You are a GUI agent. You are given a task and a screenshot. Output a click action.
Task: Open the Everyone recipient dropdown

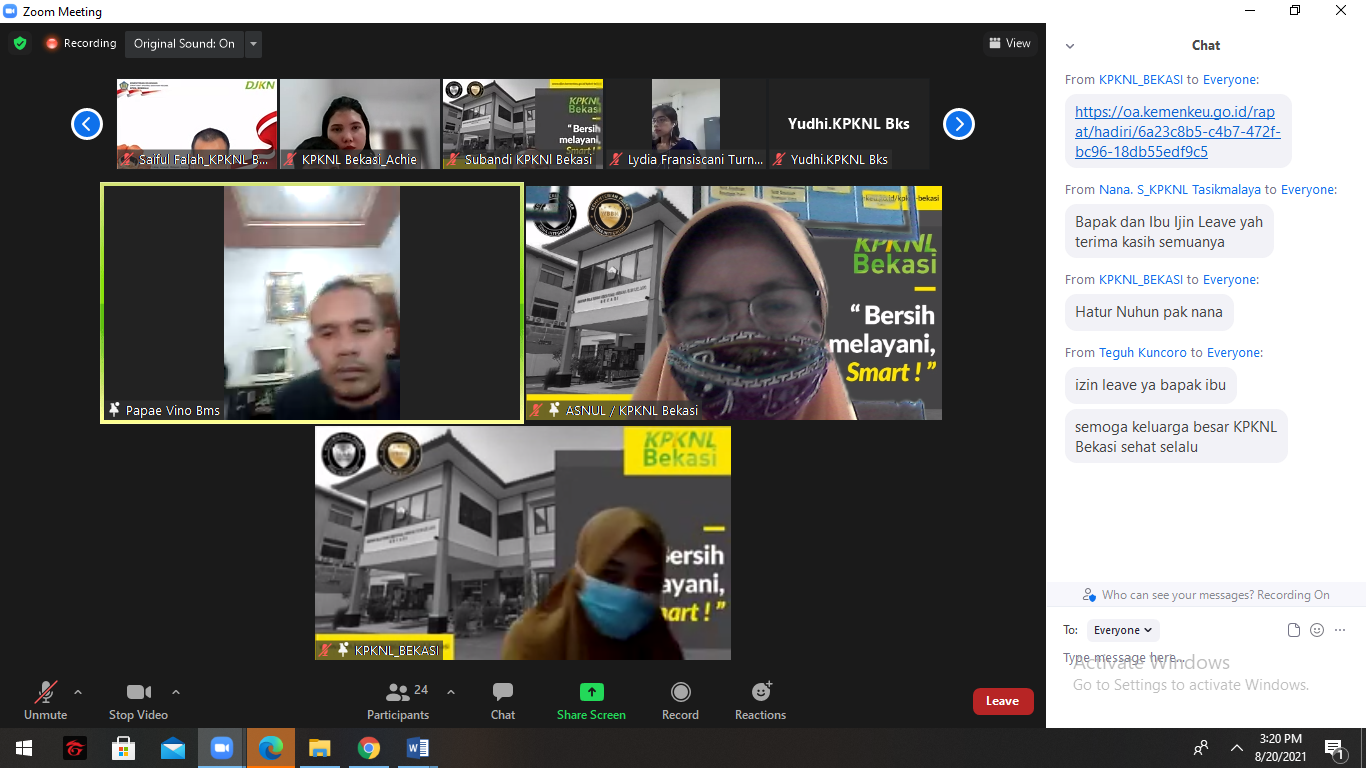(1123, 630)
